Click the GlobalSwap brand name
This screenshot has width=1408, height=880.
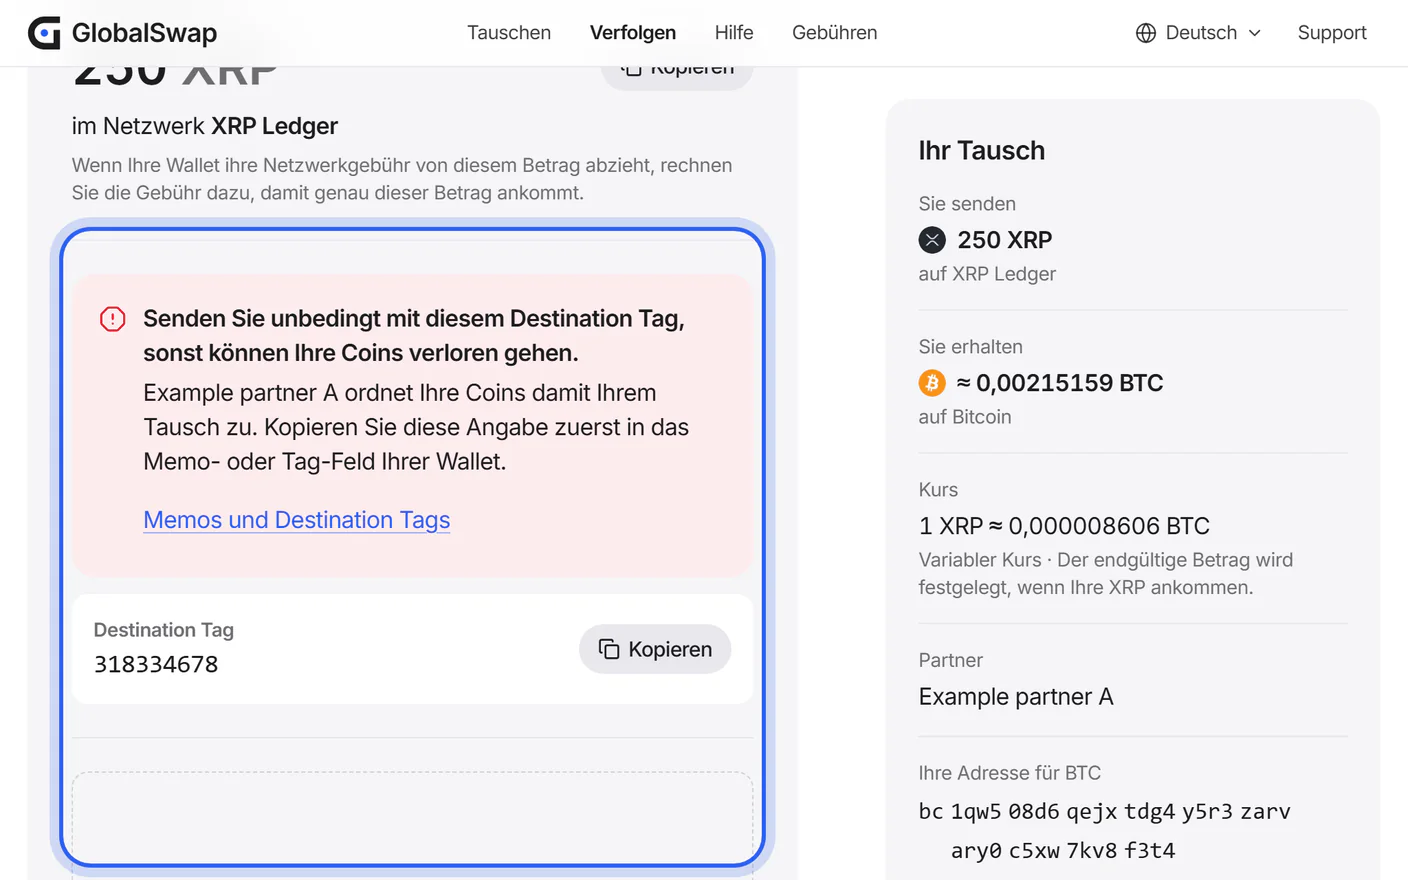(144, 33)
